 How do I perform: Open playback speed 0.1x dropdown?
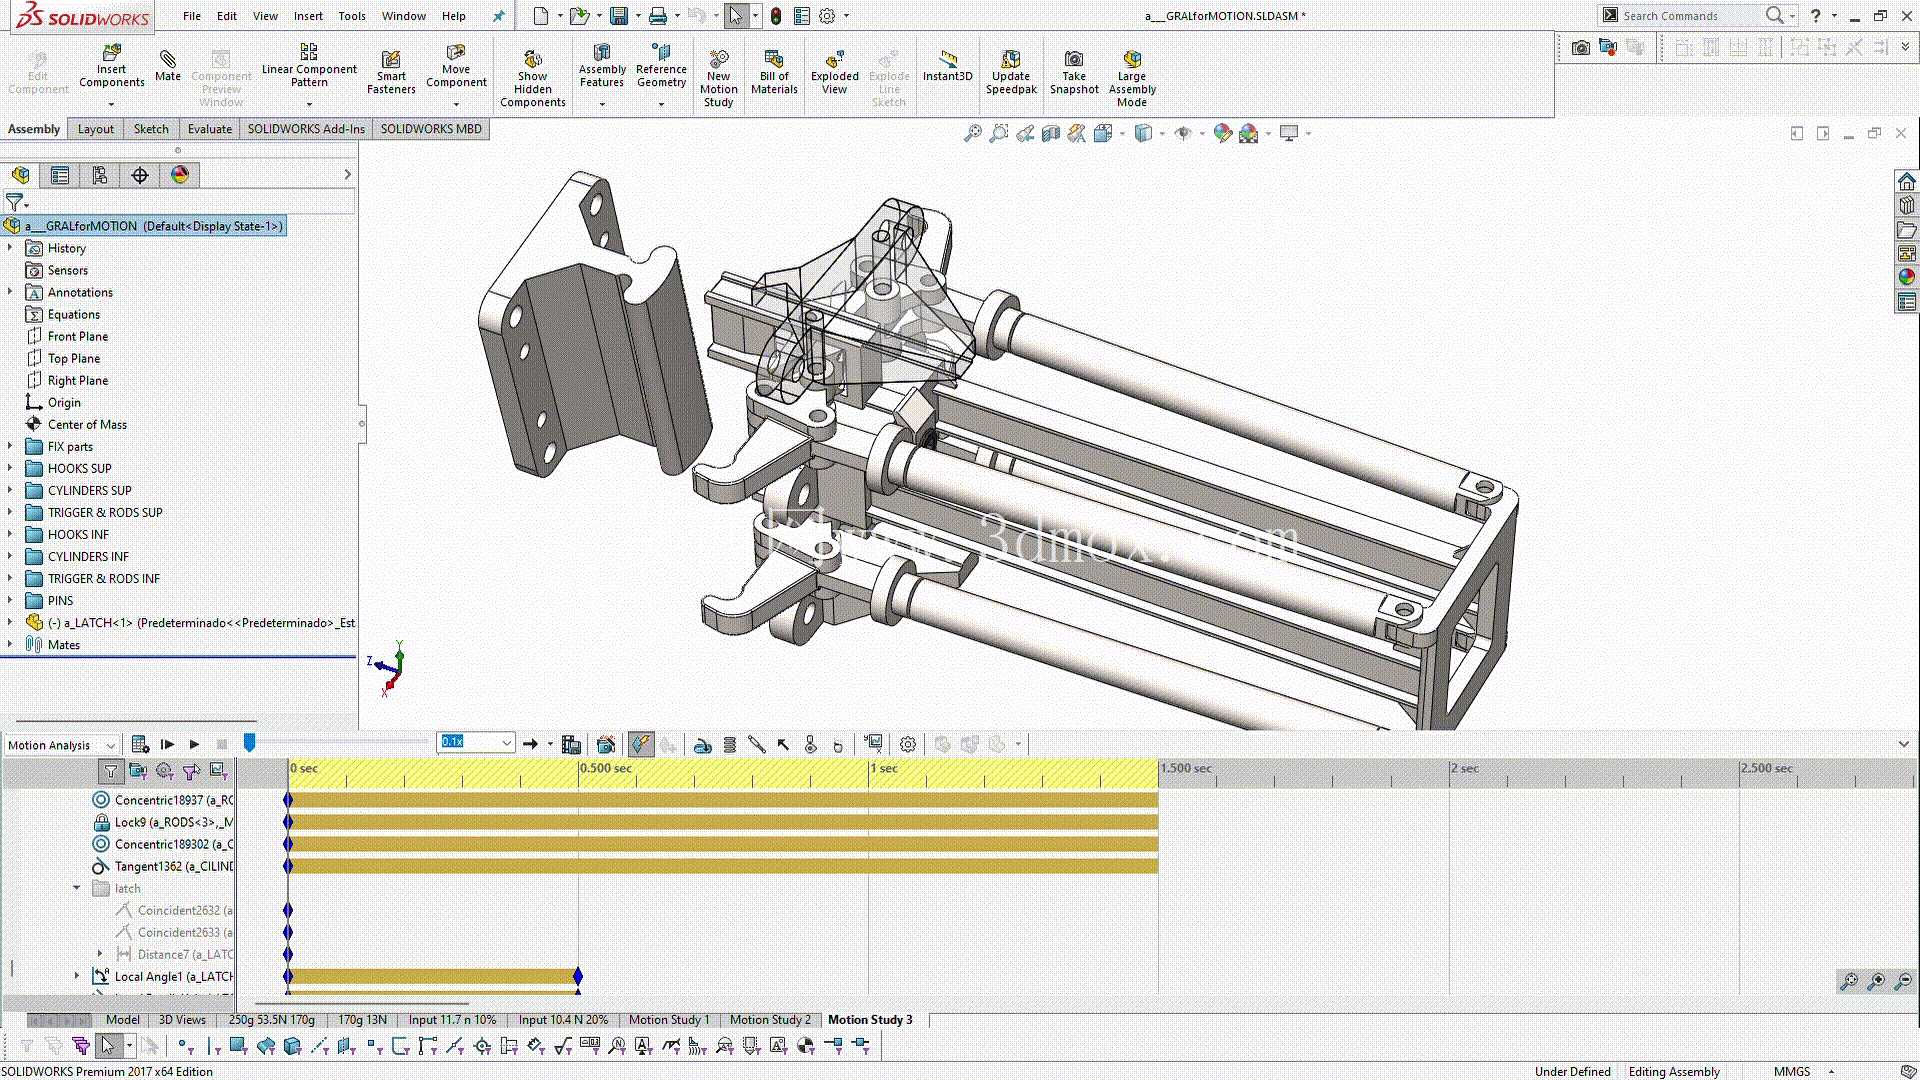point(476,742)
